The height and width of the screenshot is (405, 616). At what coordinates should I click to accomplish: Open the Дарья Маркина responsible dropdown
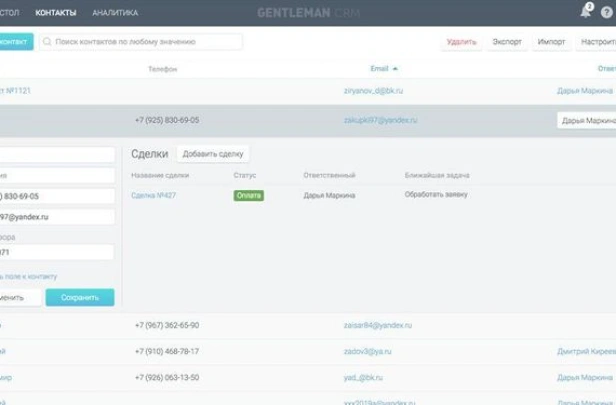point(586,120)
